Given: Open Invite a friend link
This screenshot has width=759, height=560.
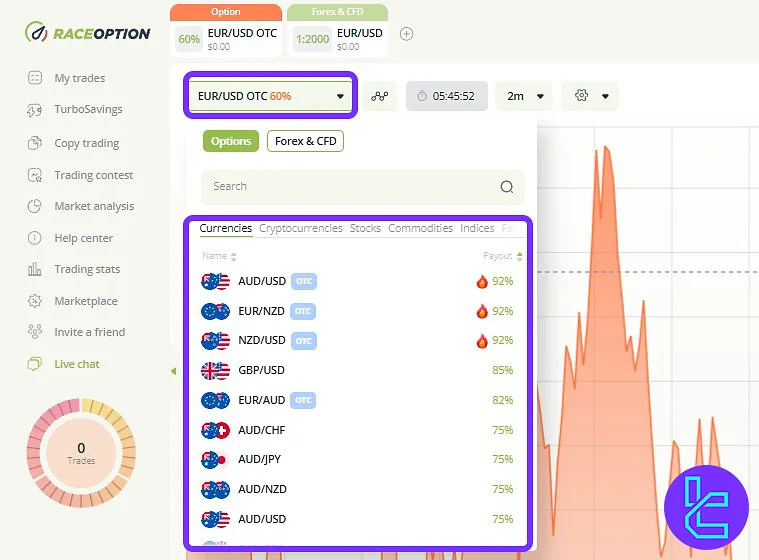Looking at the screenshot, I should pos(90,332).
